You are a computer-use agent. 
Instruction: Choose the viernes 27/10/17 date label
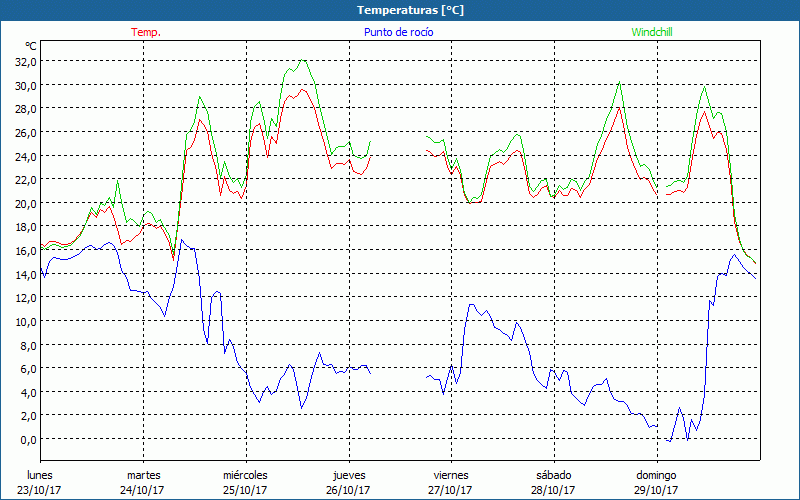[452, 482]
